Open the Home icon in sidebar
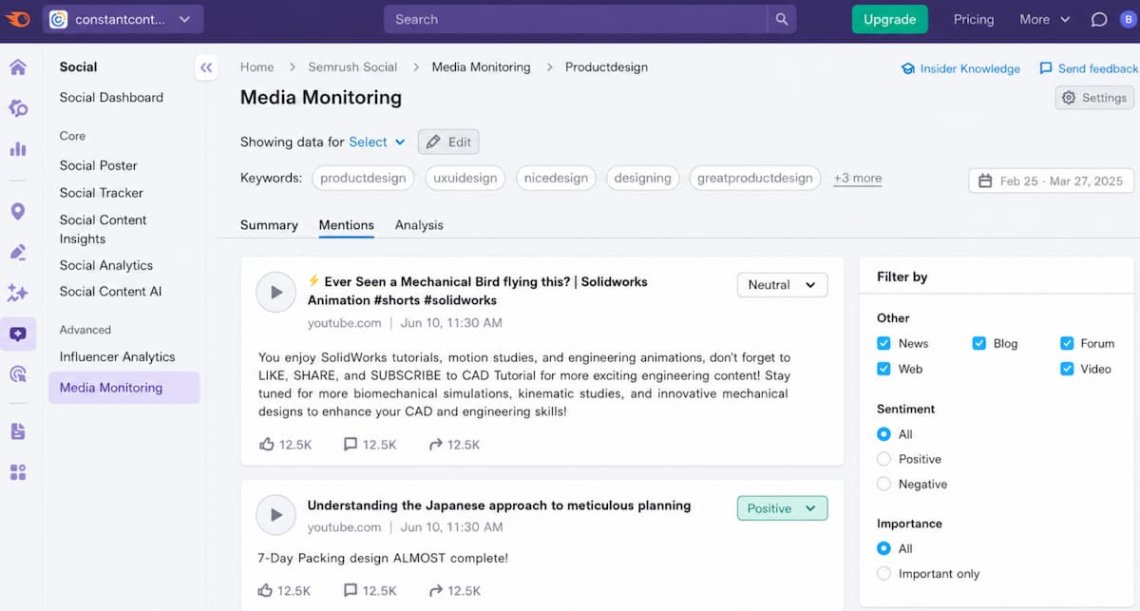The width and height of the screenshot is (1140, 611). tap(18, 68)
